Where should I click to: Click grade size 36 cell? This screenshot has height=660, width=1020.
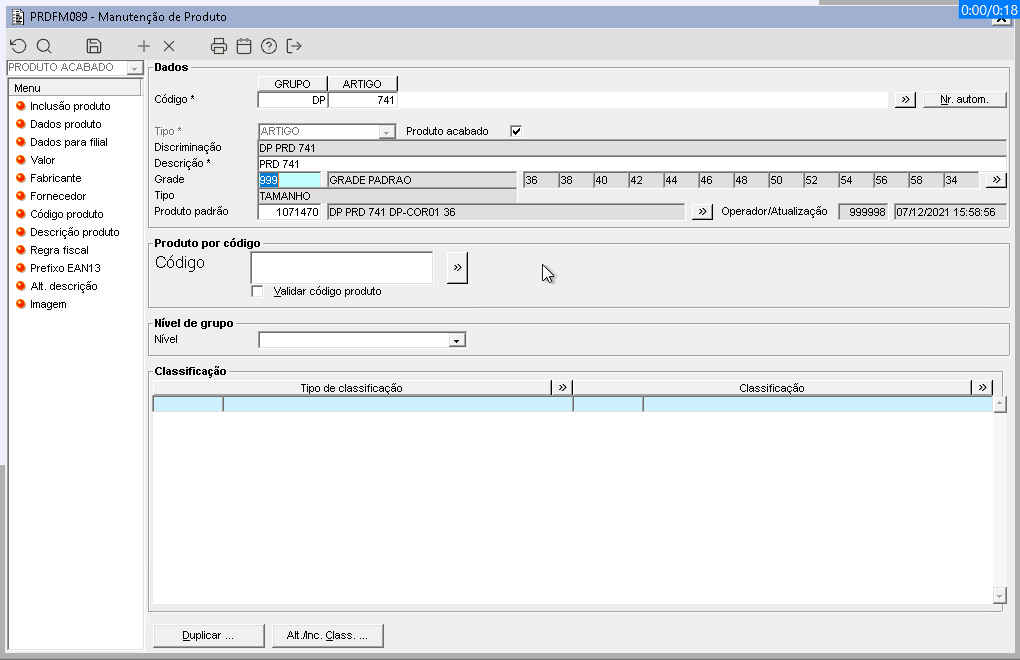point(541,180)
